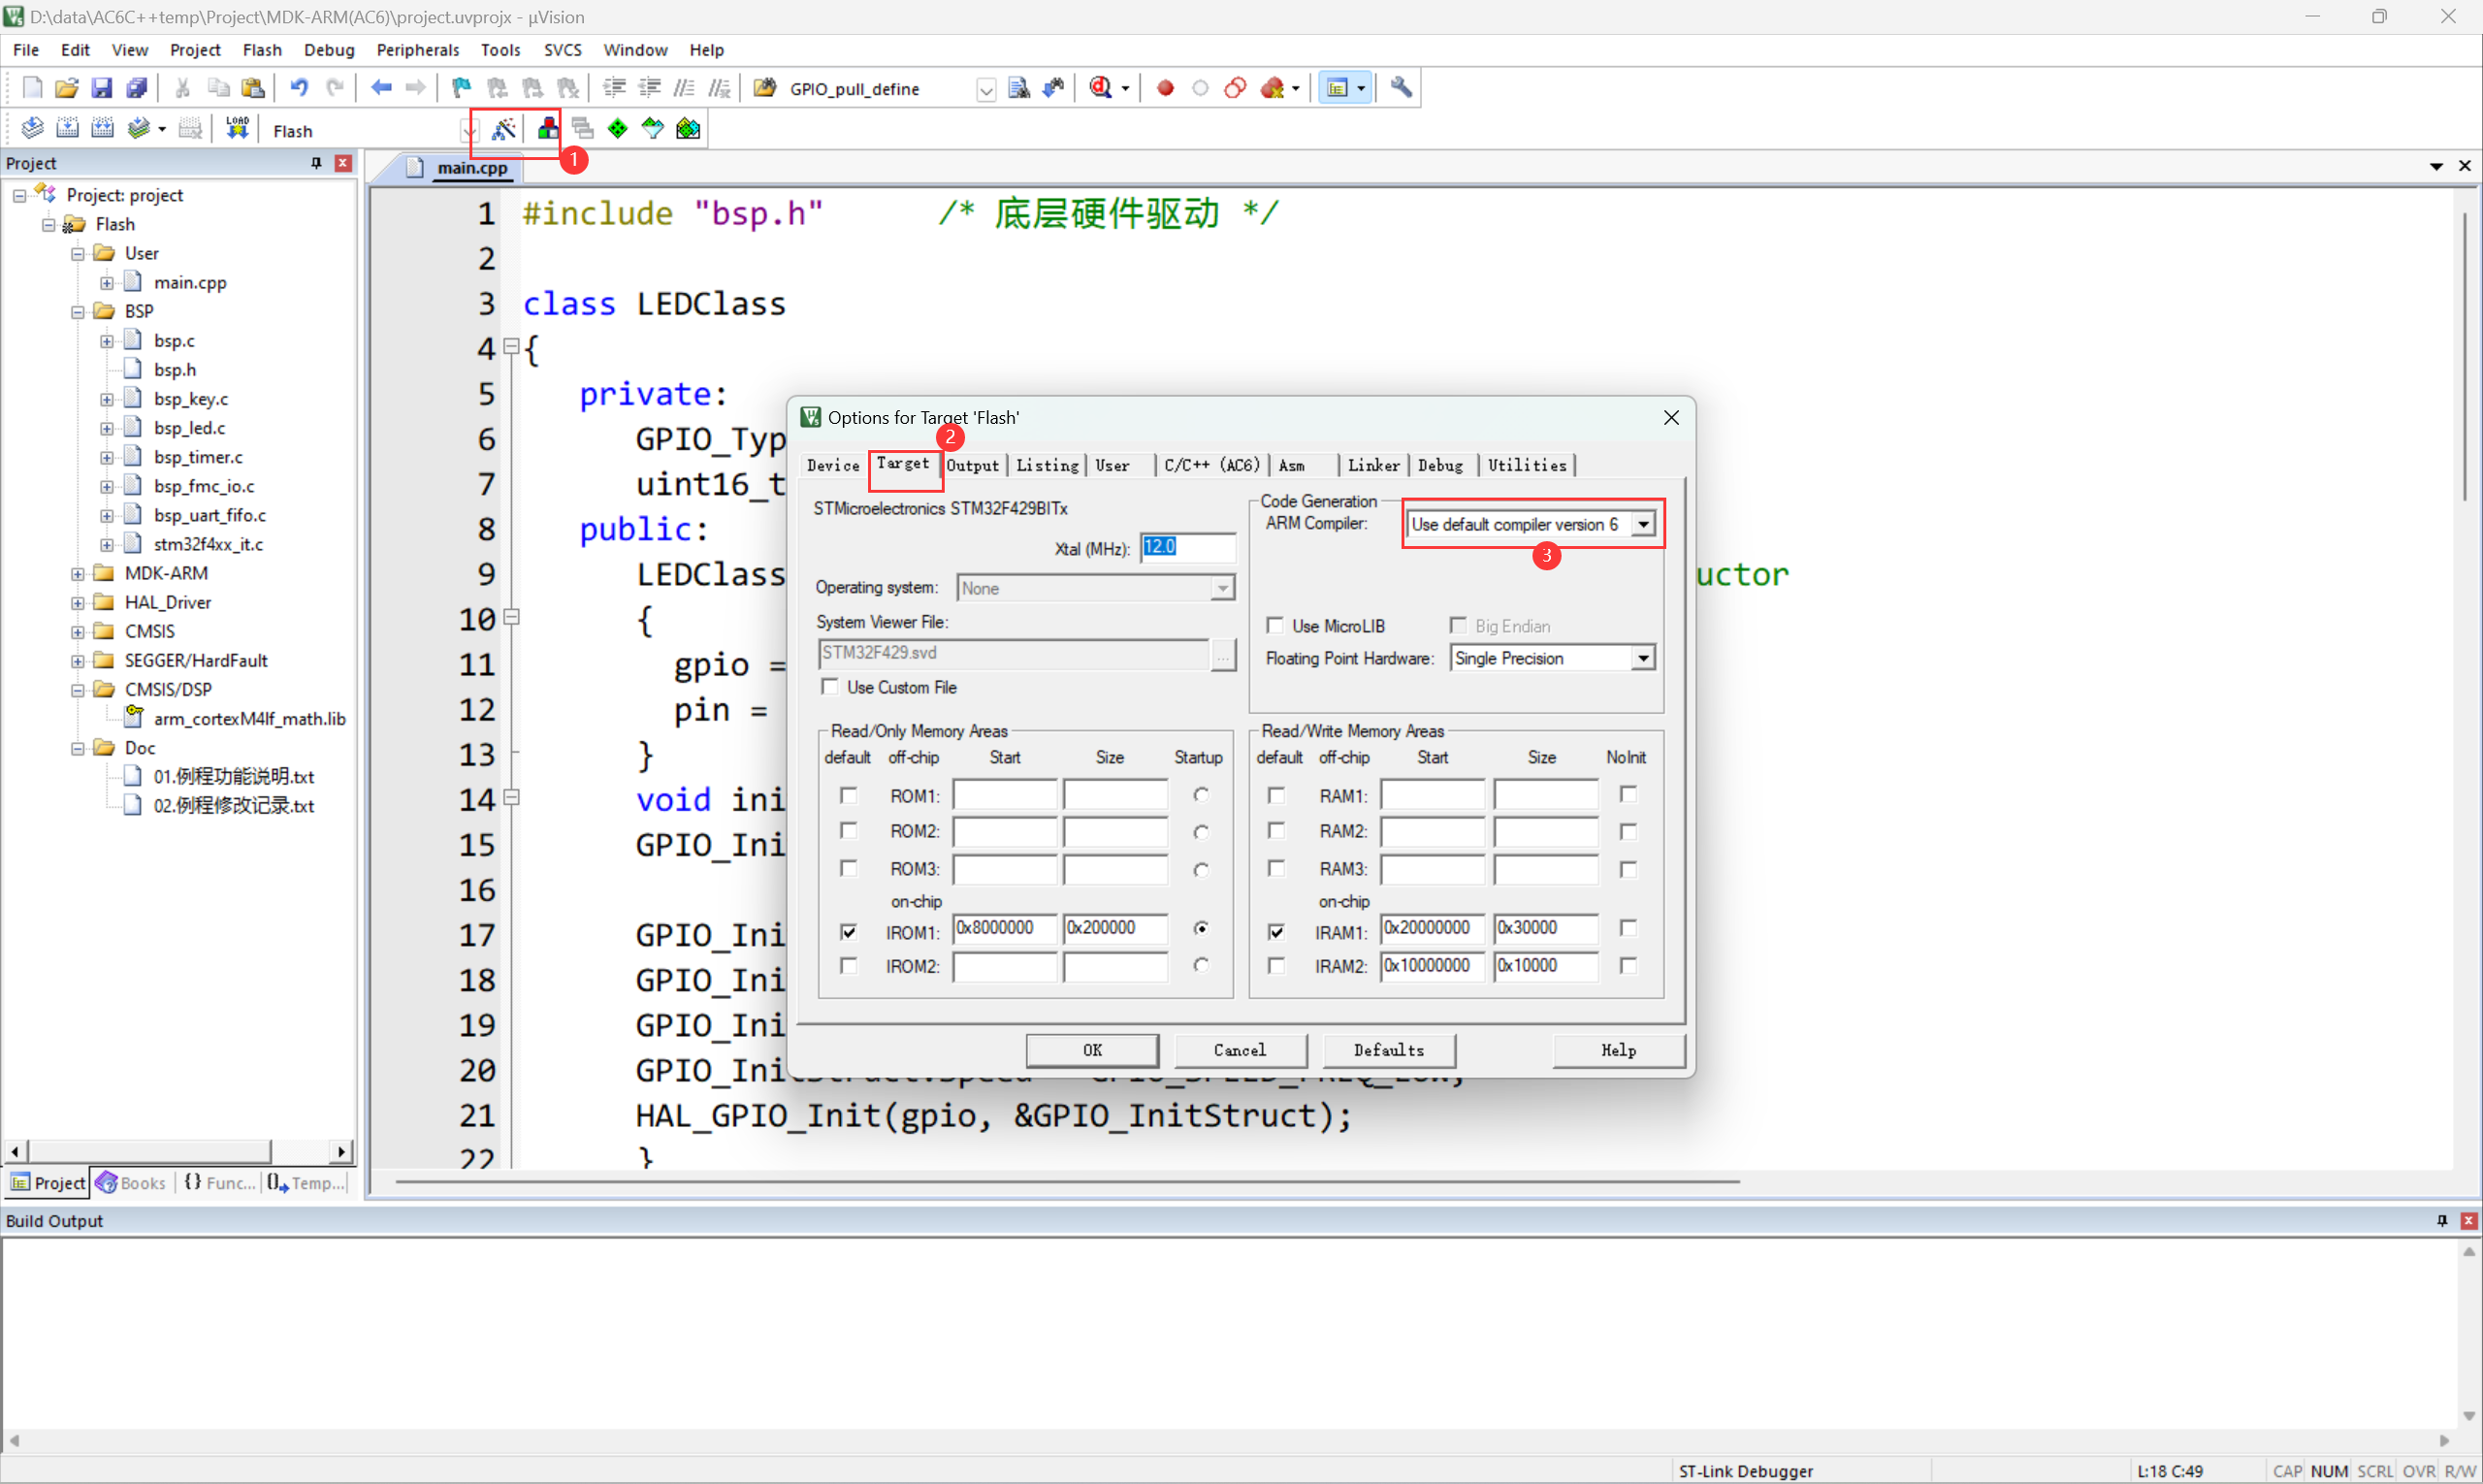Open the Peripherals menu
The height and width of the screenshot is (1484, 2483).
(x=417, y=50)
